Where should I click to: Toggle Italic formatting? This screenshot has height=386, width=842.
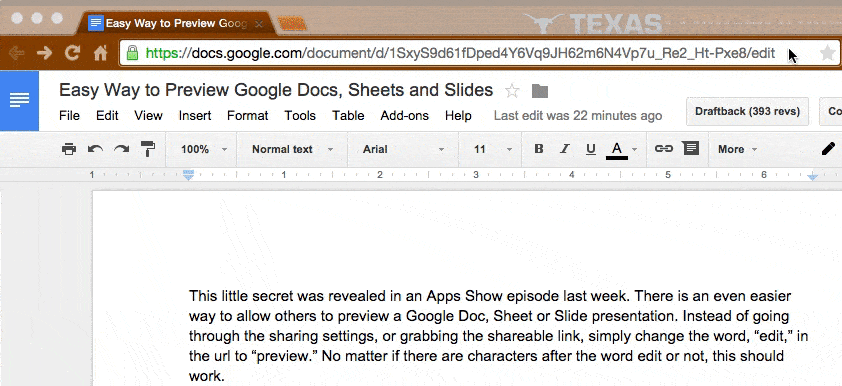564,149
